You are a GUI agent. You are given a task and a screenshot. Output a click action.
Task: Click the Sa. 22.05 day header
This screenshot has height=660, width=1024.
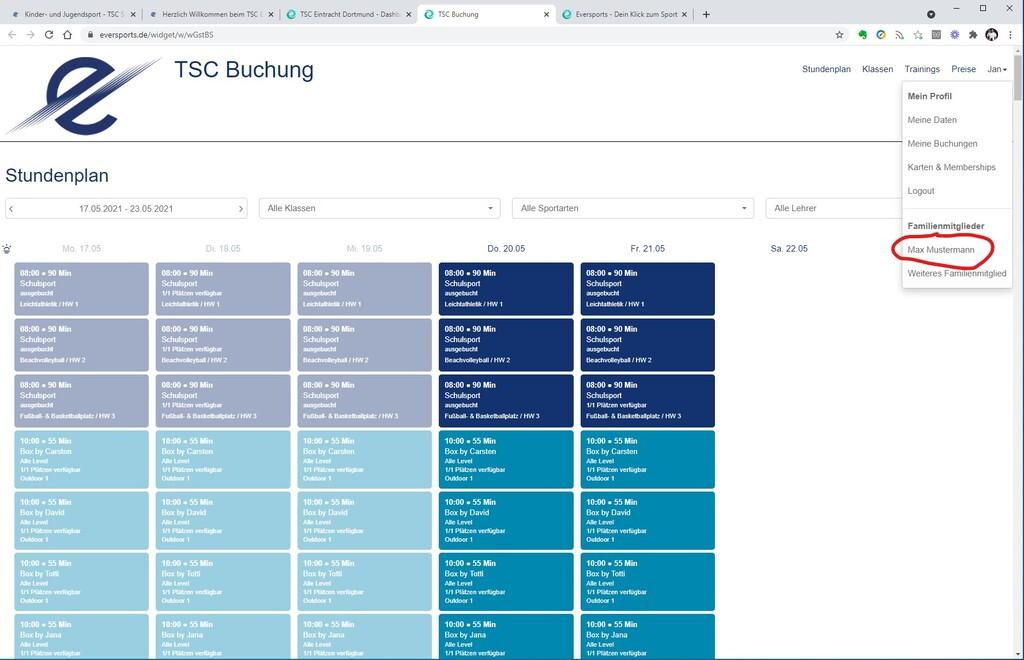(x=789, y=249)
